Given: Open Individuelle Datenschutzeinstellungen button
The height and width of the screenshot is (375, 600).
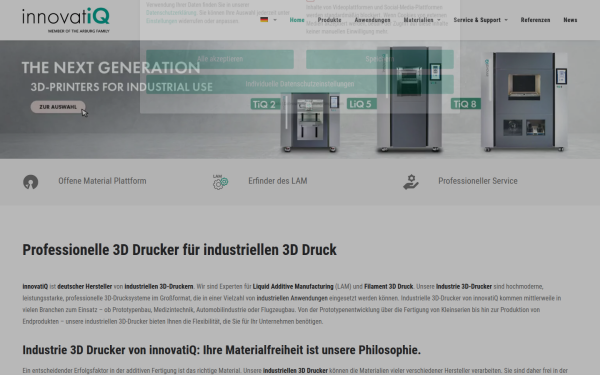Looking at the screenshot, I should [300, 84].
